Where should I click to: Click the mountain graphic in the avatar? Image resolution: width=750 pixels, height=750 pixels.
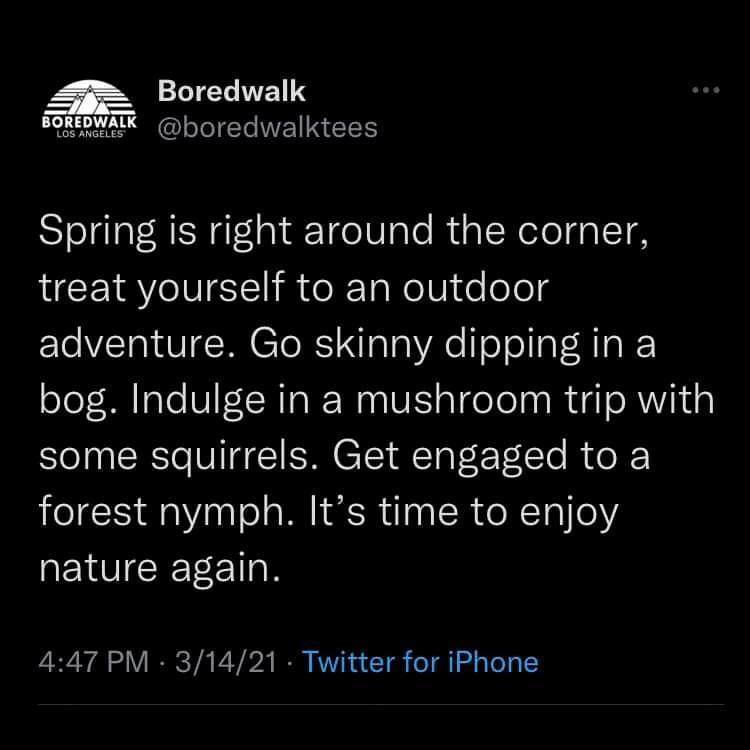point(87,98)
